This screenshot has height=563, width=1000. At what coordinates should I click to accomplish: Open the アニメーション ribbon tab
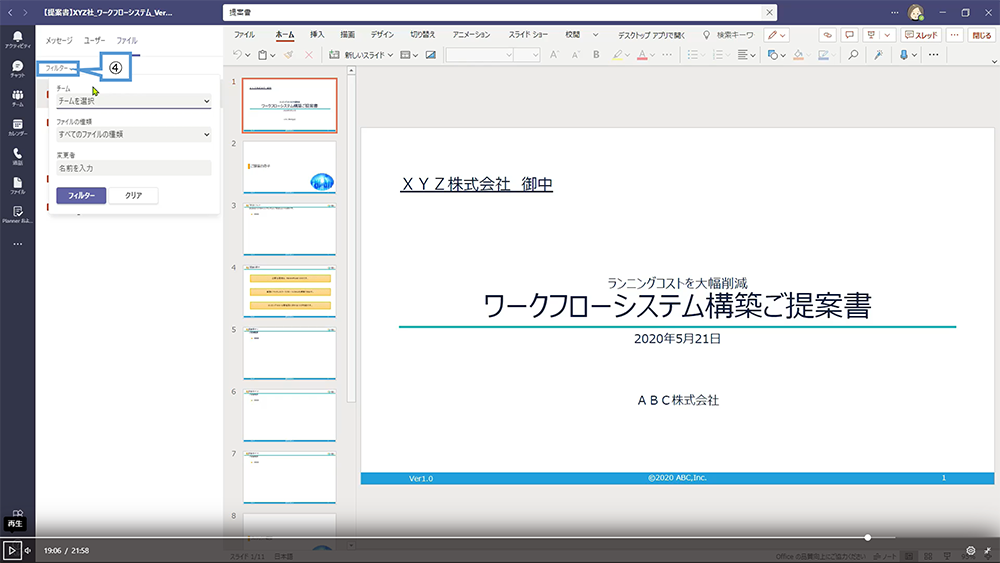(471, 35)
